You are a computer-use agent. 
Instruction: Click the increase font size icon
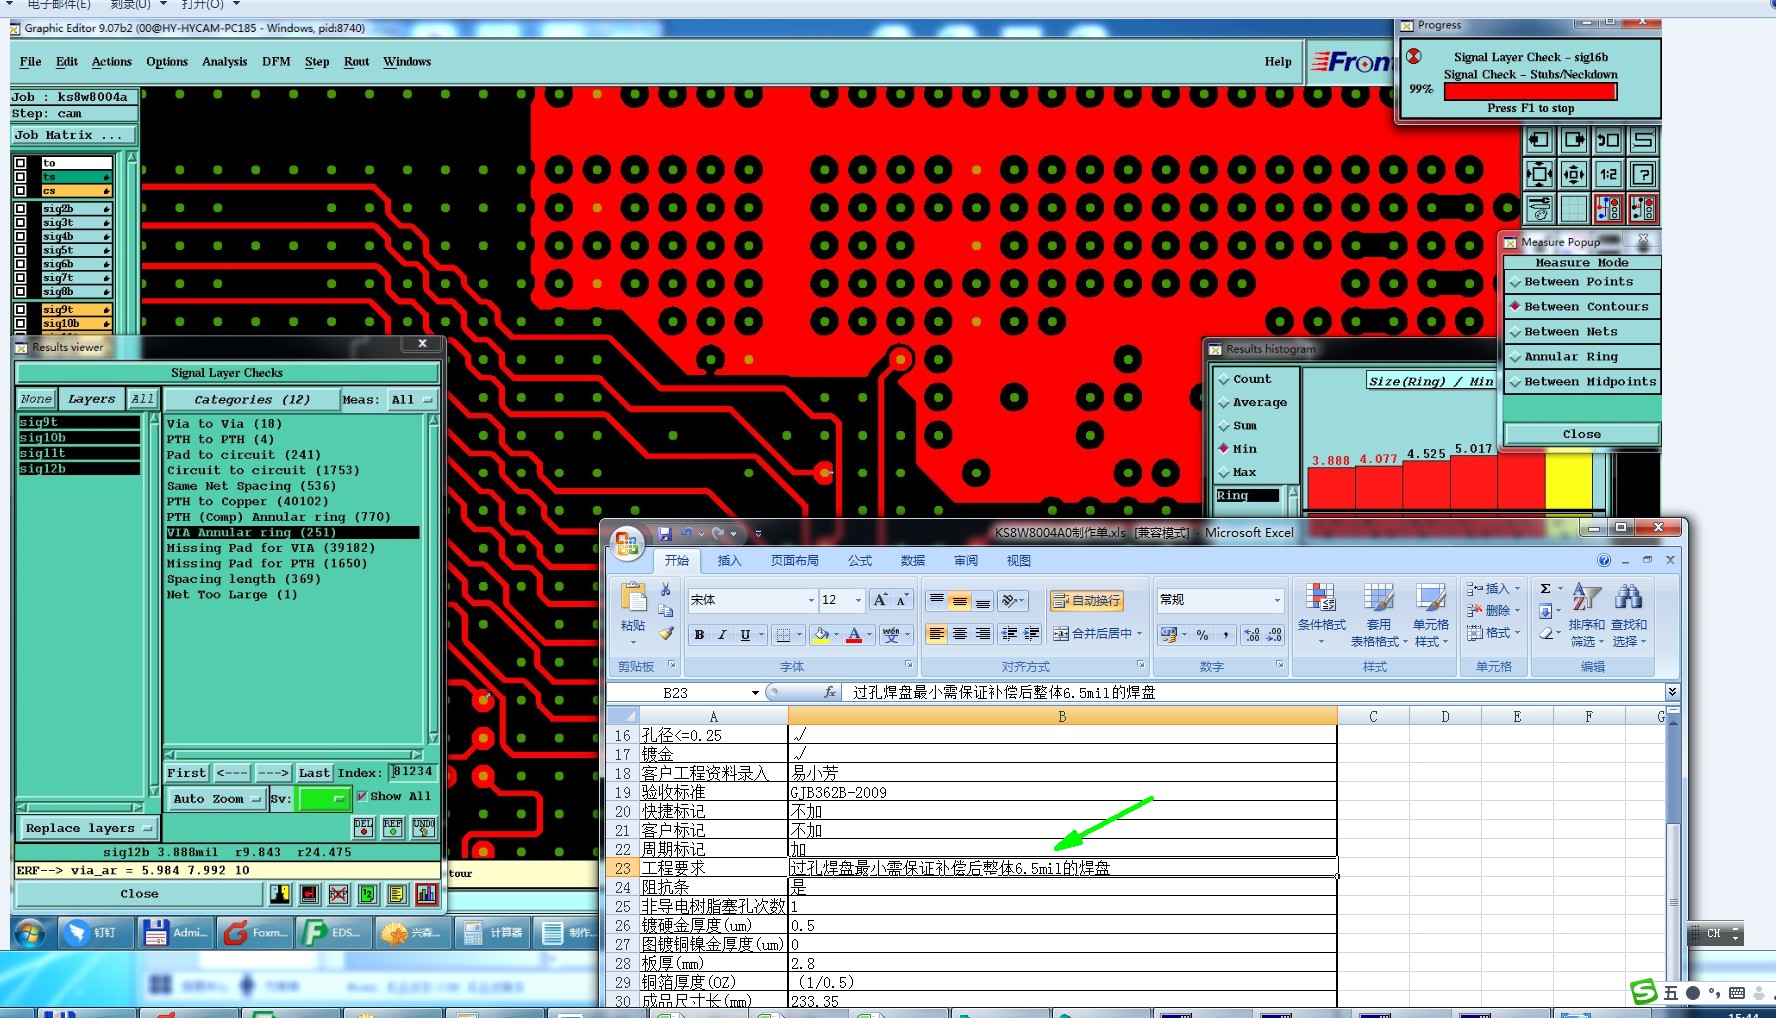pyautogui.click(x=880, y=600)
